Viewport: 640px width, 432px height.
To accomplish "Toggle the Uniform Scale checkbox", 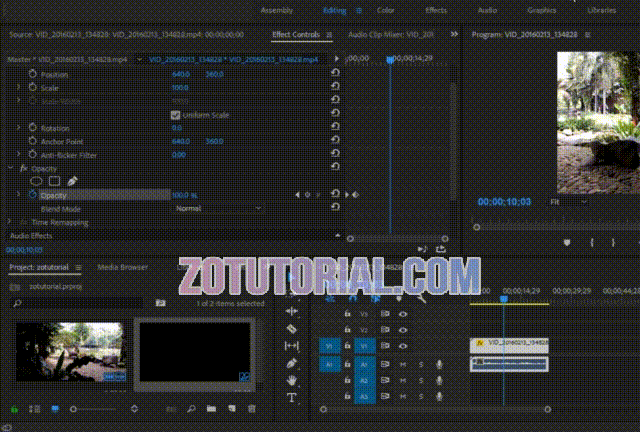I will (176, 115).
